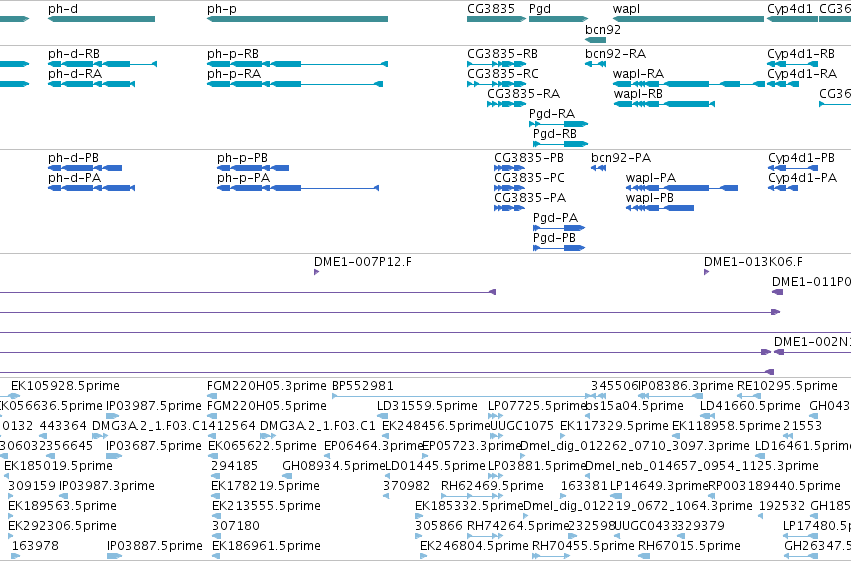
Task: Click the Cyp4d1-RB transcript
Action: click(801, 54)
